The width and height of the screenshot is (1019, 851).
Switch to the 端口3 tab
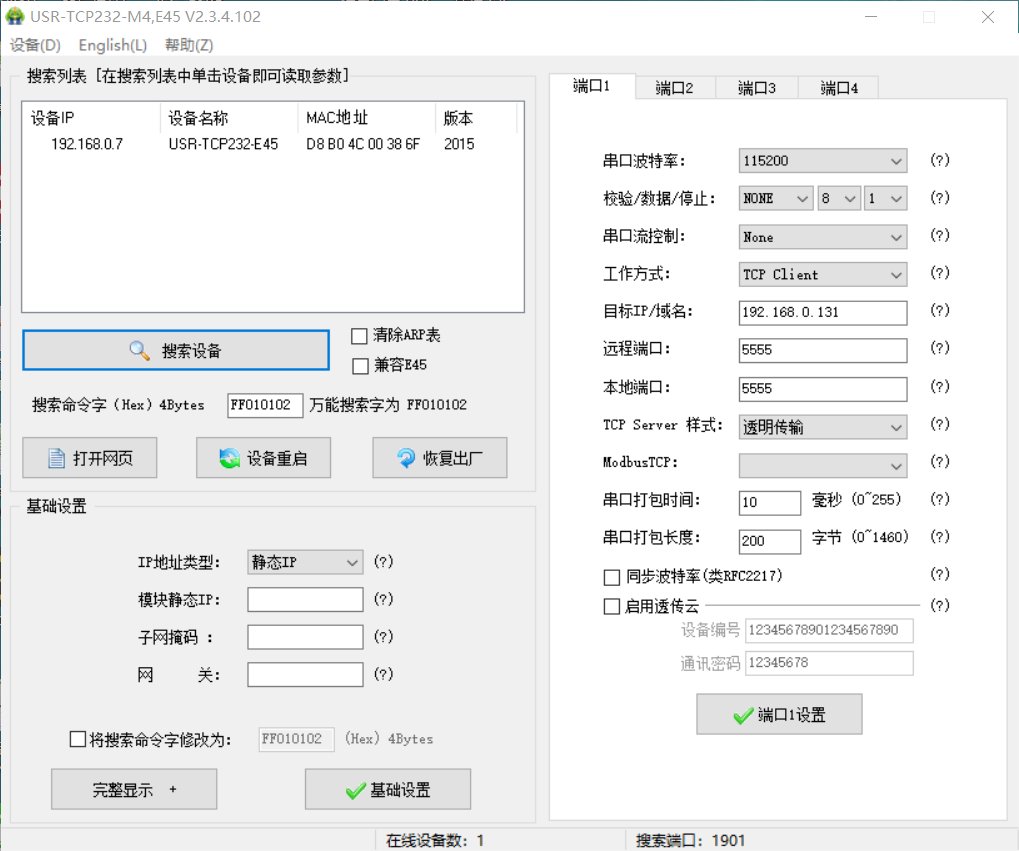756,88
